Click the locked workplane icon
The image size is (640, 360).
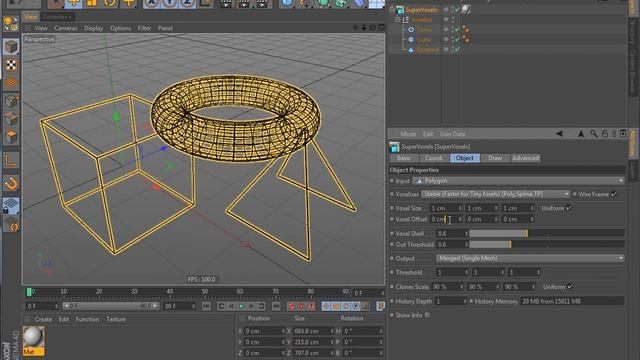11,205
